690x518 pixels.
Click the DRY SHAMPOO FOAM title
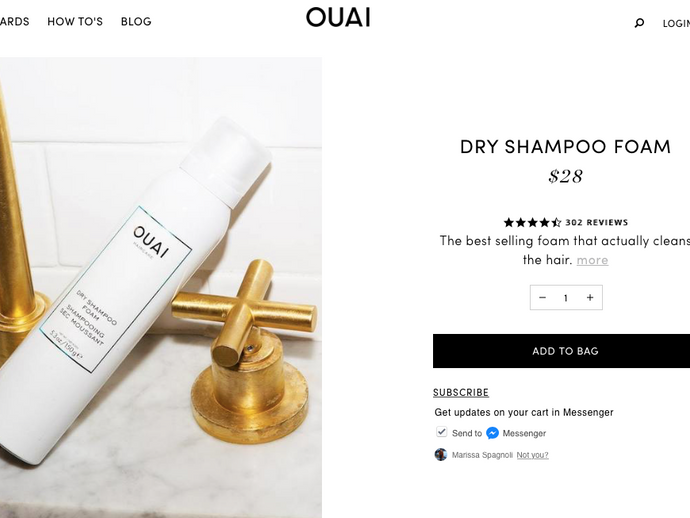565,147
